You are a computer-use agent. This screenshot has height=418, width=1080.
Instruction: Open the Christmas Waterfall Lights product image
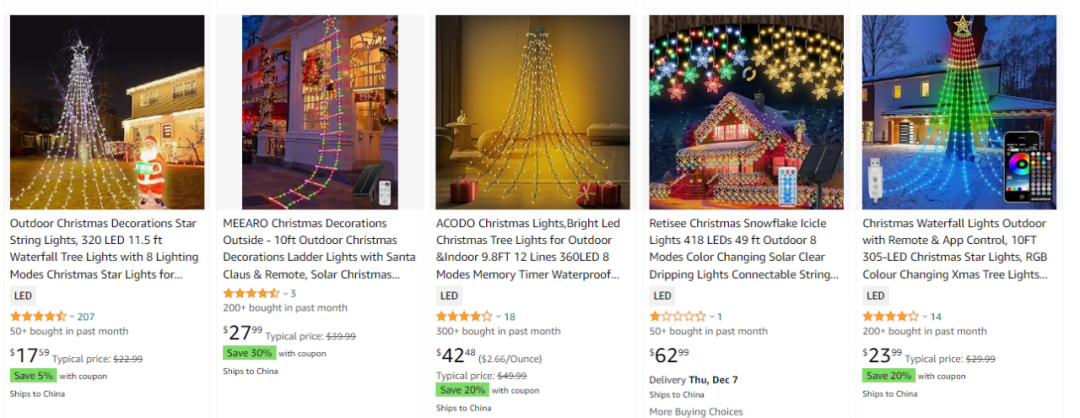tap(959, 112)
